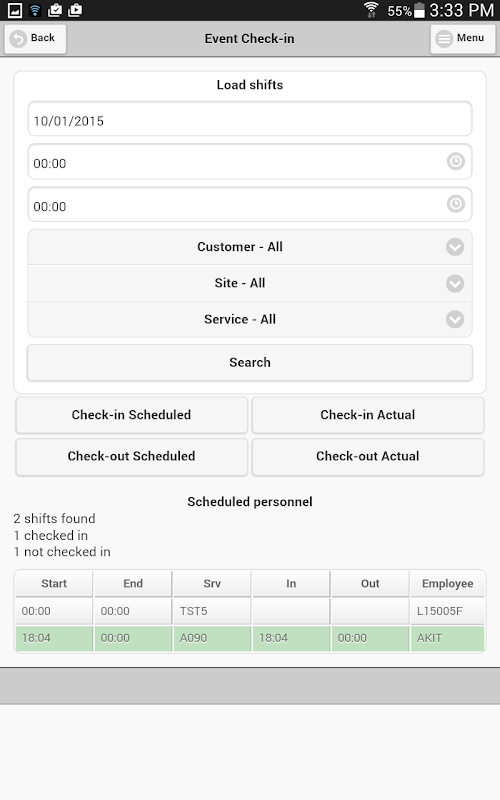Open the hamburger Menu icon
The image size is (500, 800).
[x=444, y=39]
